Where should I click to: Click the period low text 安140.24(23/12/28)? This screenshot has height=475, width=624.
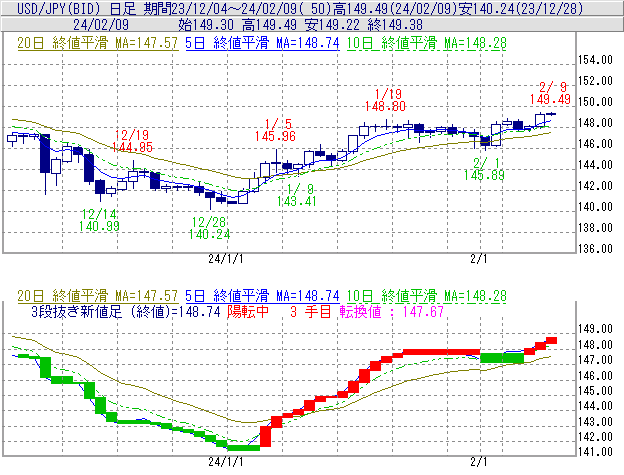521,8
